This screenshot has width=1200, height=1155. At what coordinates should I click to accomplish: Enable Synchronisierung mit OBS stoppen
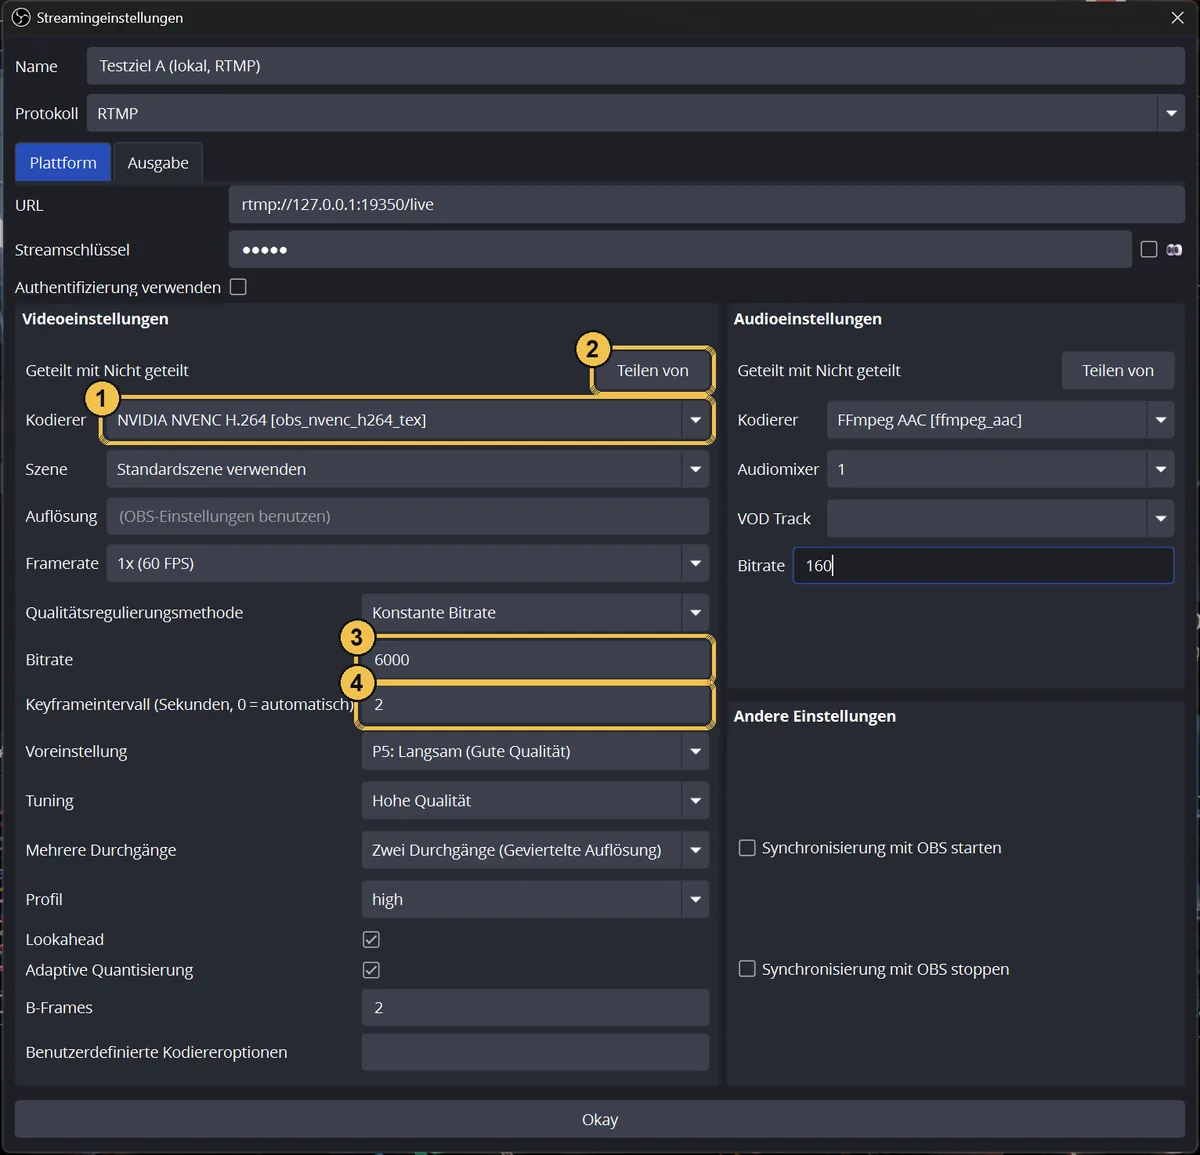click(x=747, y=969)
